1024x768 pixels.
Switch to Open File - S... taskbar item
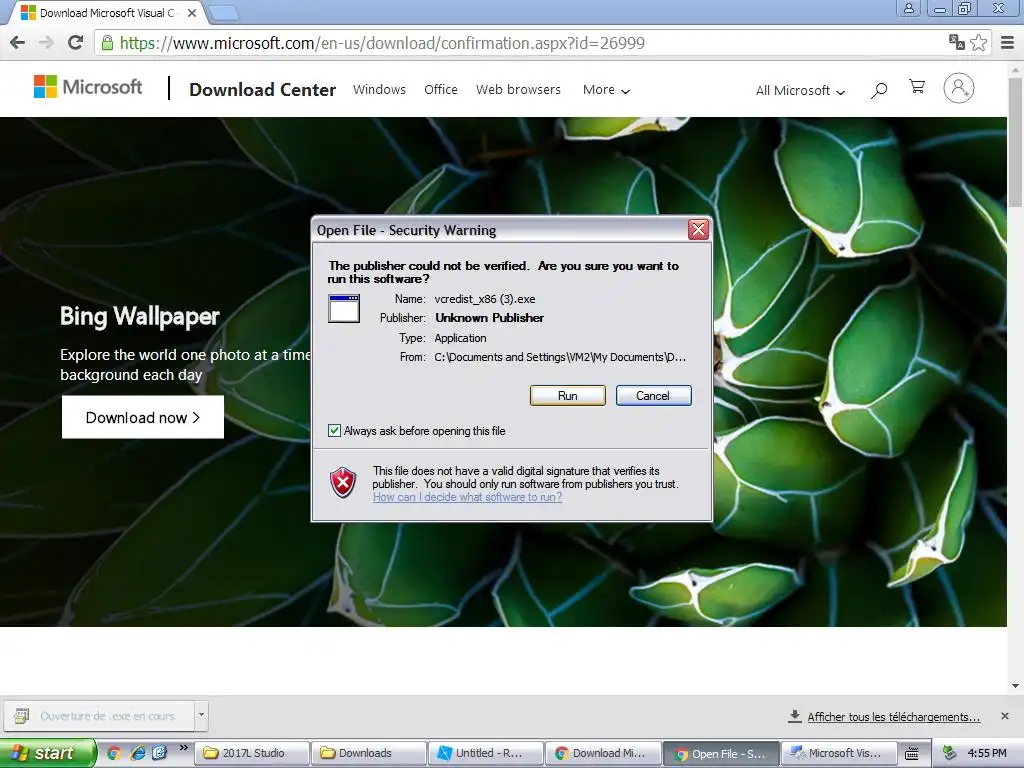(x=721, y=753)
